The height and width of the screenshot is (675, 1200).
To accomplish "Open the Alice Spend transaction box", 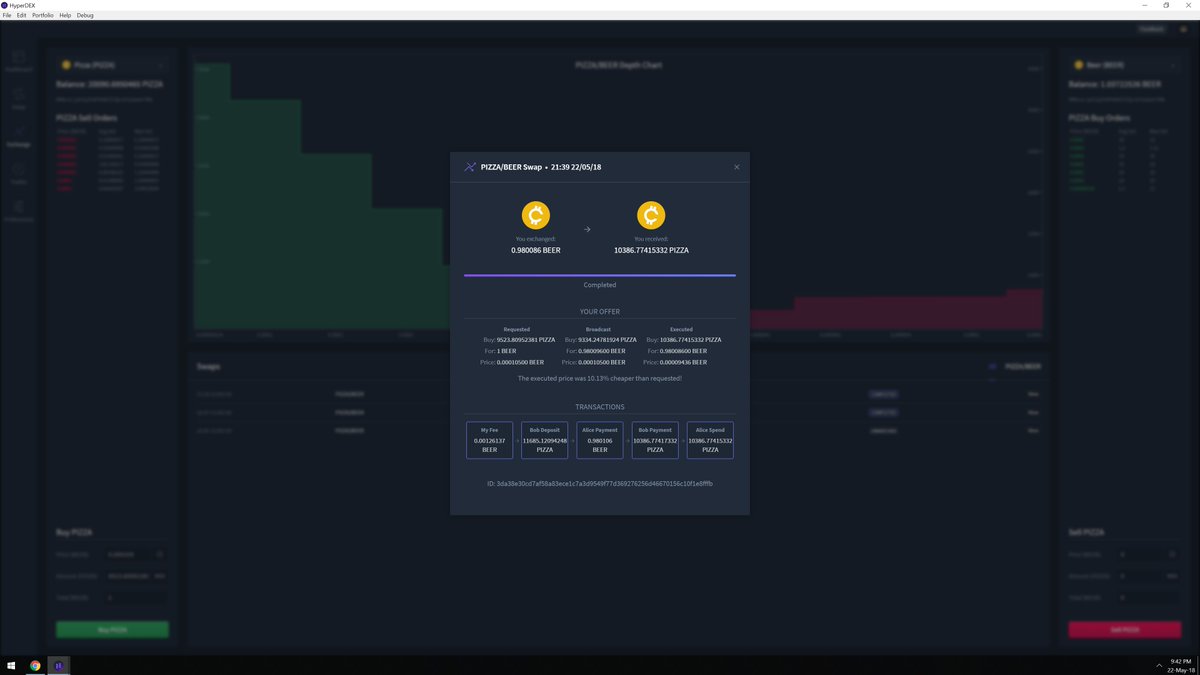I will (x=710, y=440).
